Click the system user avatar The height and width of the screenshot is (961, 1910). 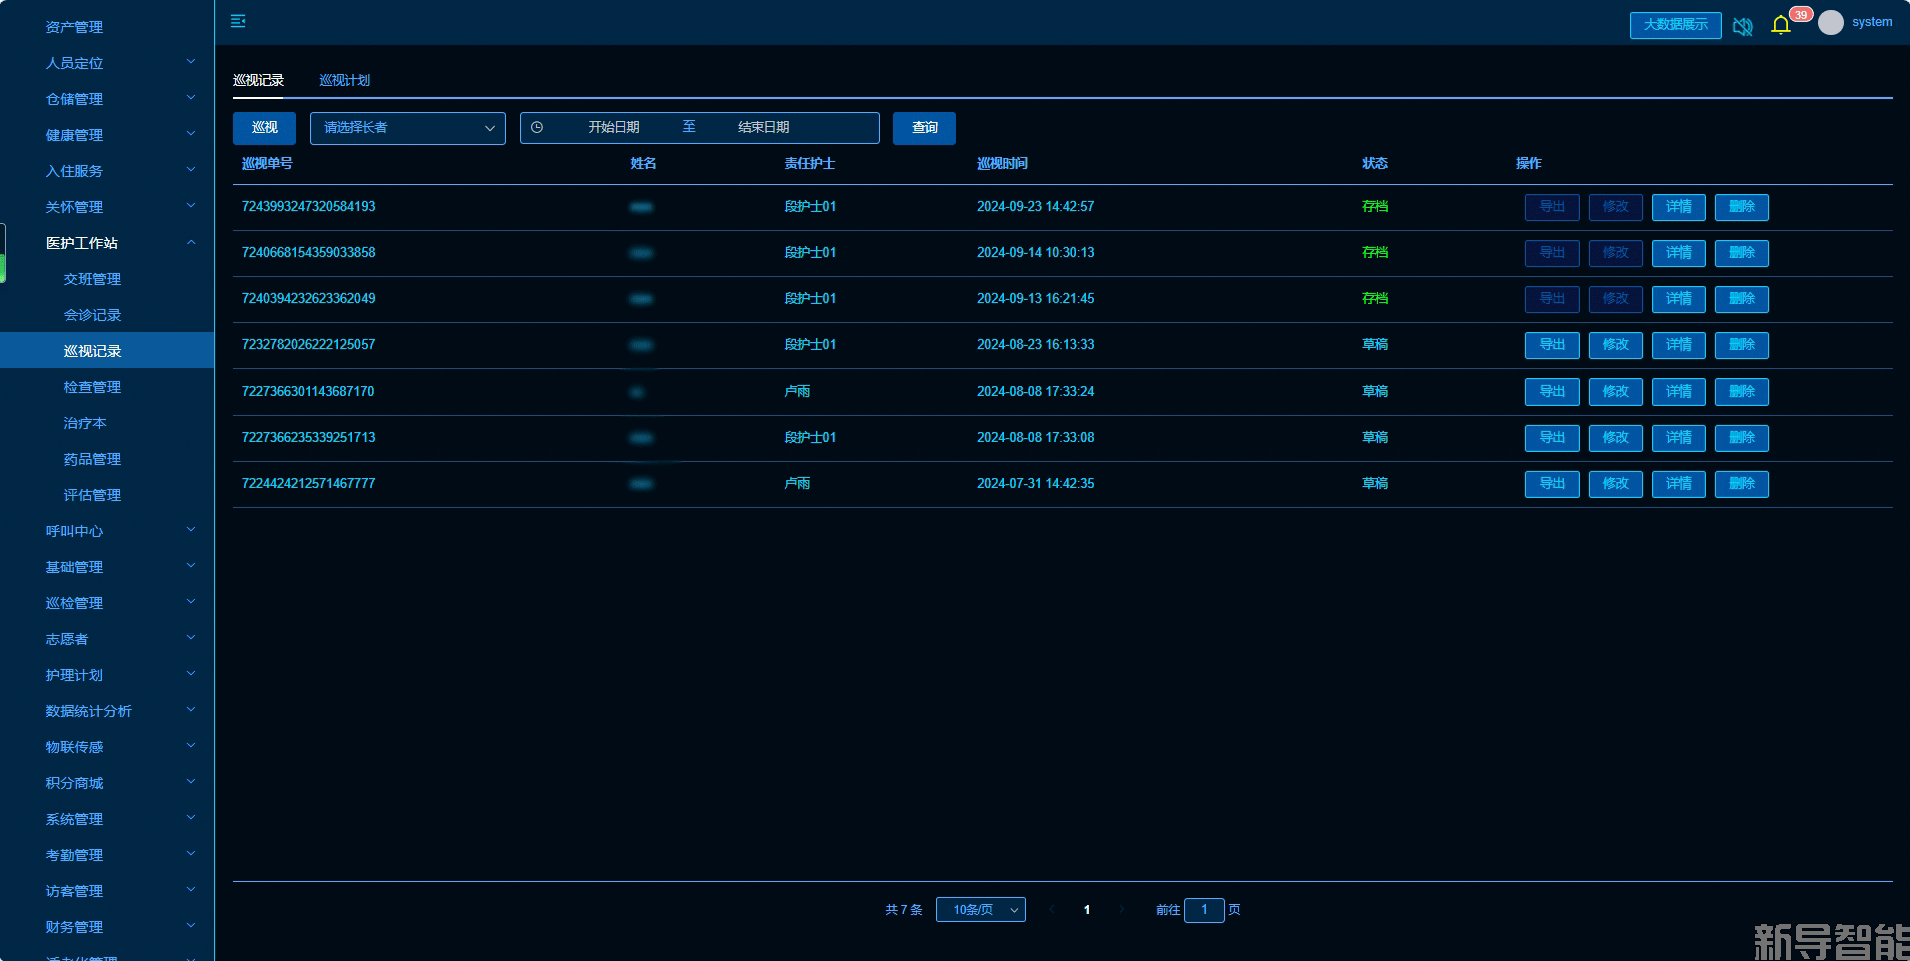coord(1830,23)
